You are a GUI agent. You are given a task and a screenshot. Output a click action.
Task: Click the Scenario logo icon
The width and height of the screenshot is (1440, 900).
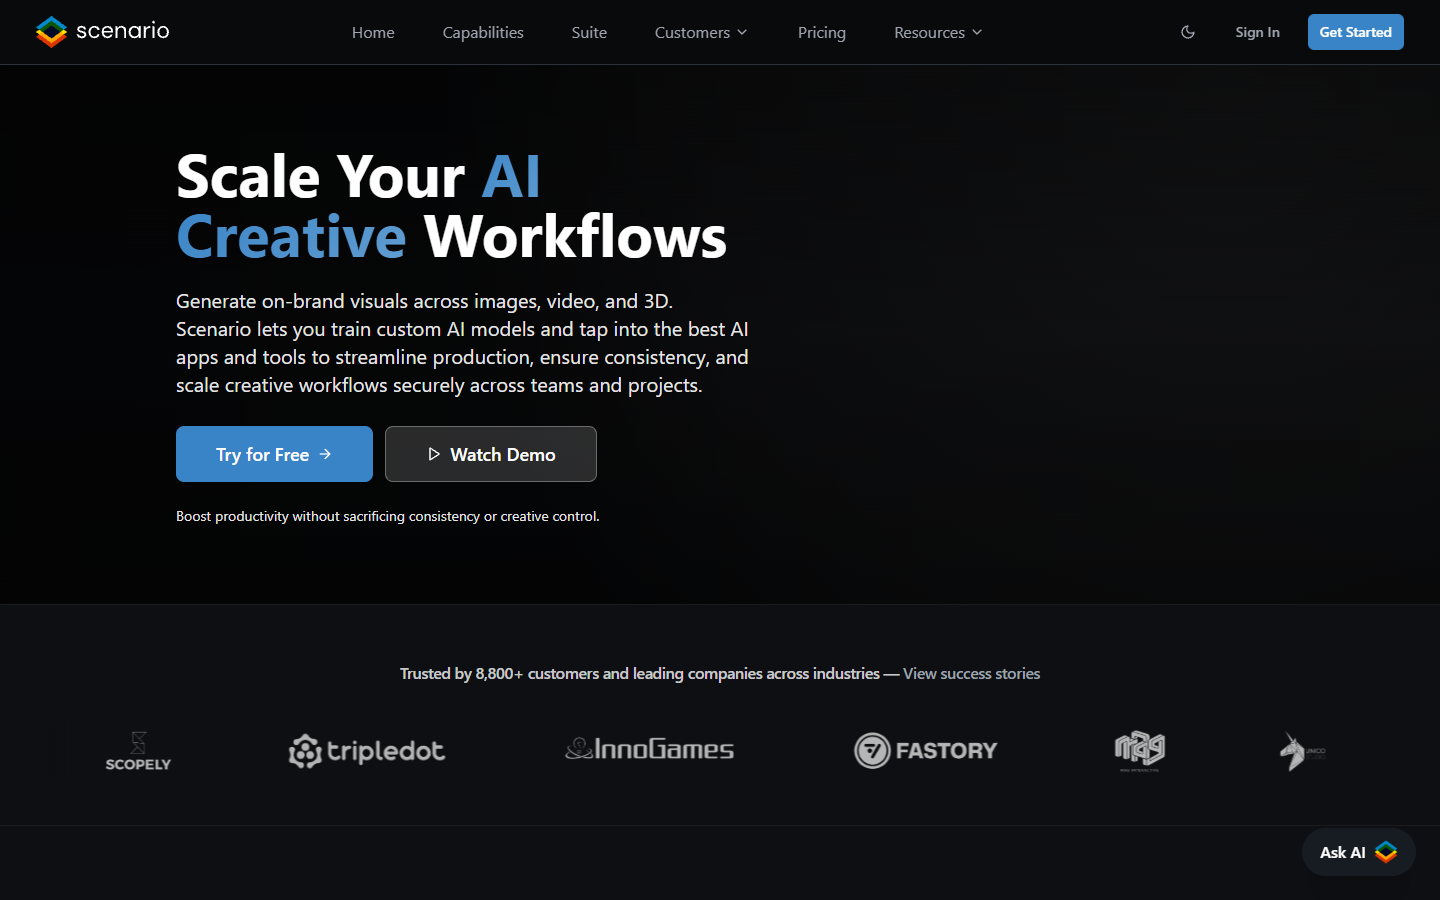tap(51, 32)
